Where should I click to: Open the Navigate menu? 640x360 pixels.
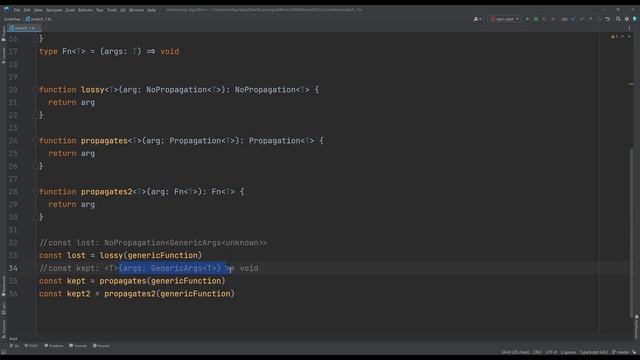pos(54,10)
